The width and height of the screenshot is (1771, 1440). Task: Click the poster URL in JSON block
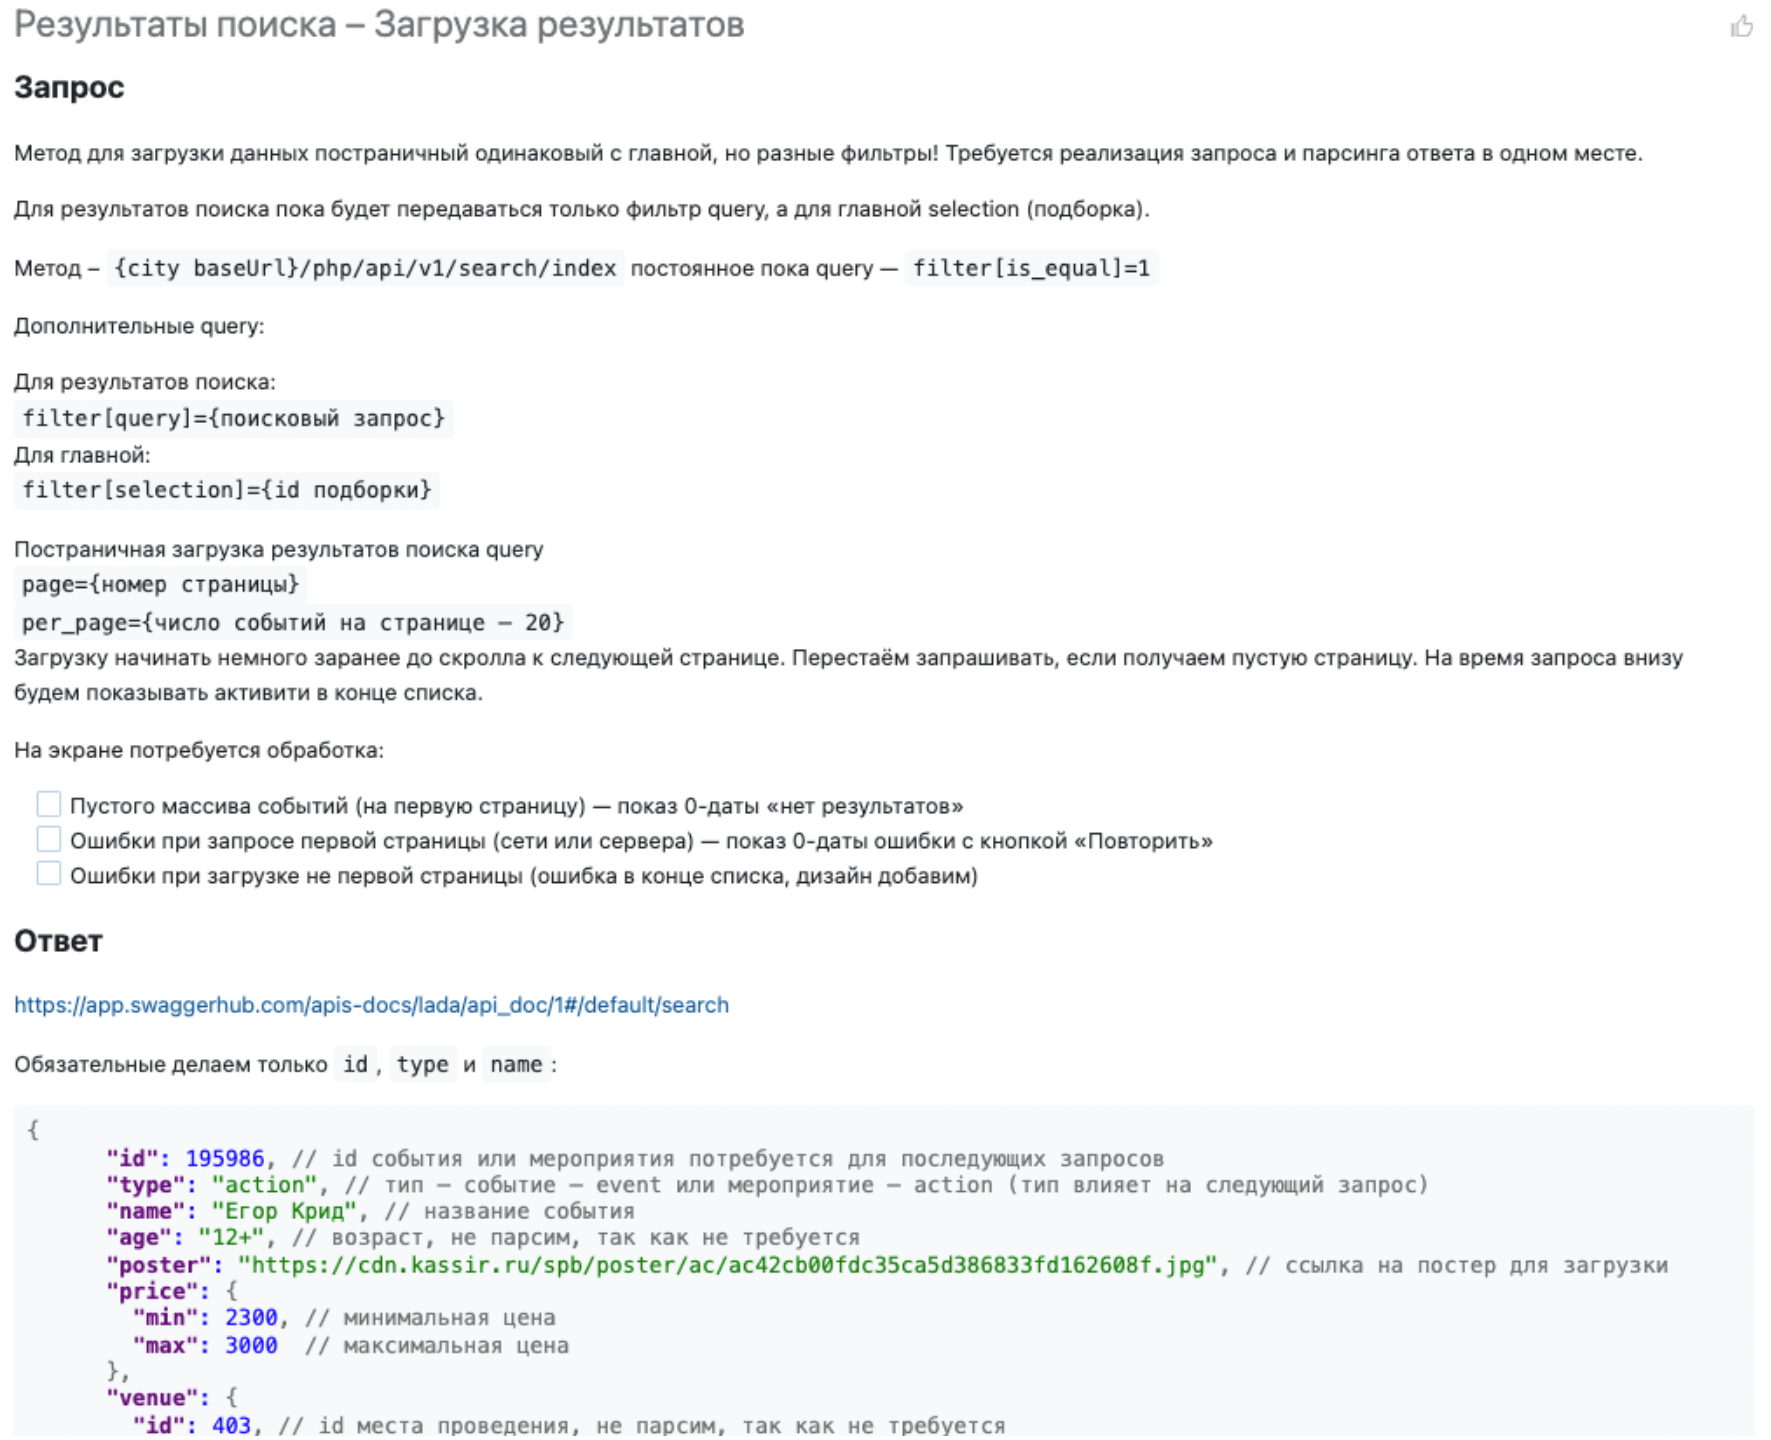728,1265
